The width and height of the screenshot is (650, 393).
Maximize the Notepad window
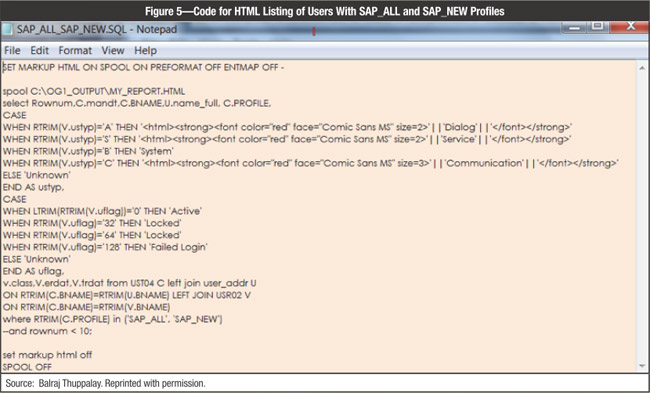pos(597,27)
